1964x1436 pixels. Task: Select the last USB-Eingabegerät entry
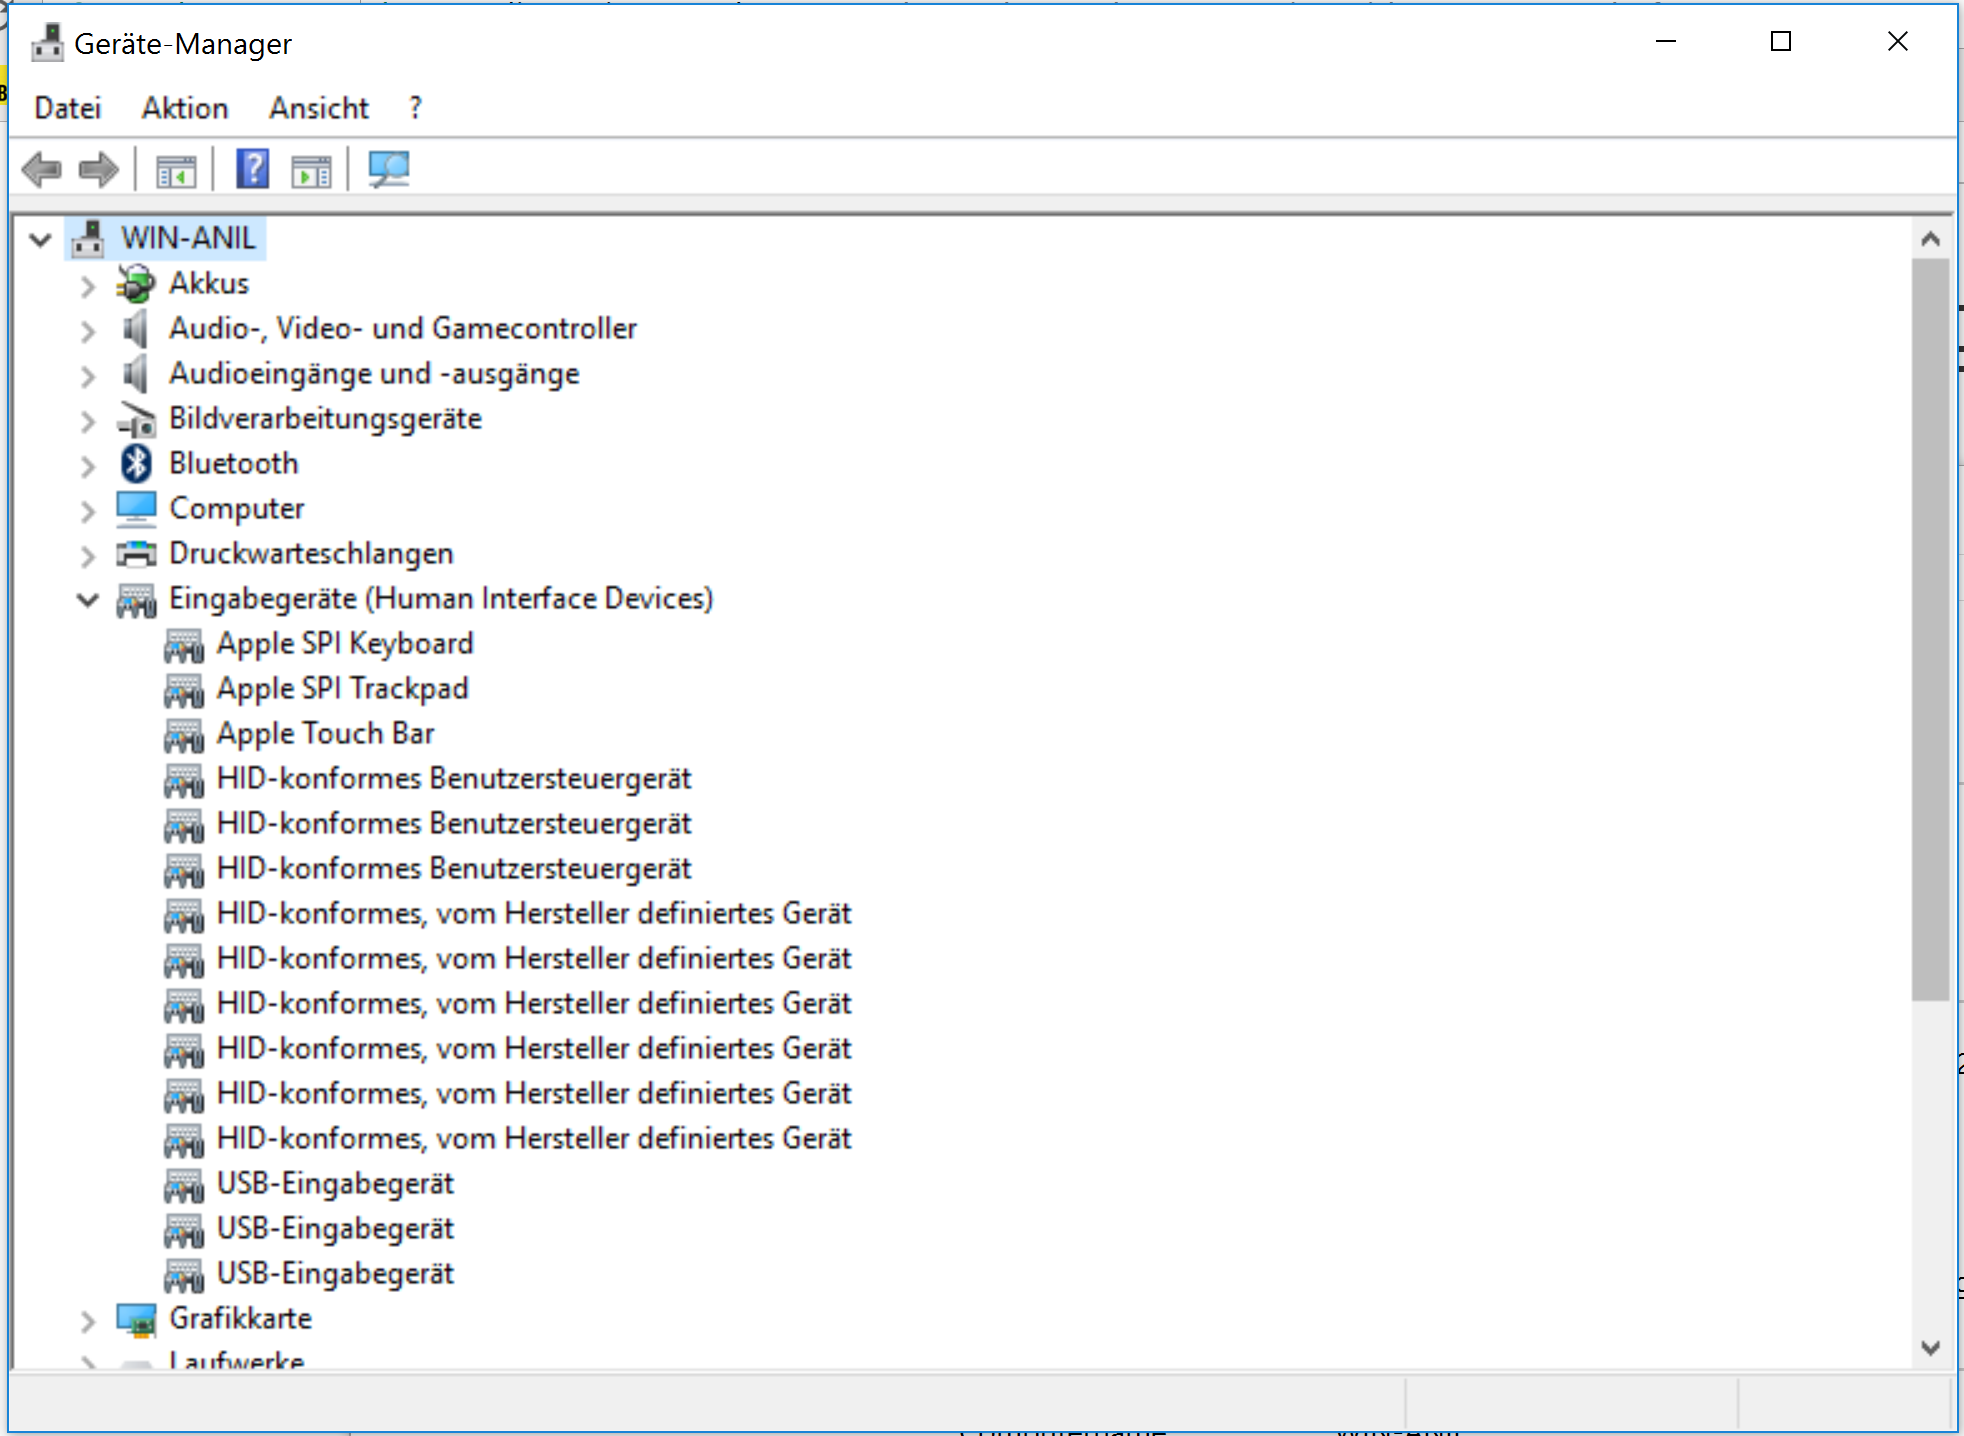point(335,1273)
